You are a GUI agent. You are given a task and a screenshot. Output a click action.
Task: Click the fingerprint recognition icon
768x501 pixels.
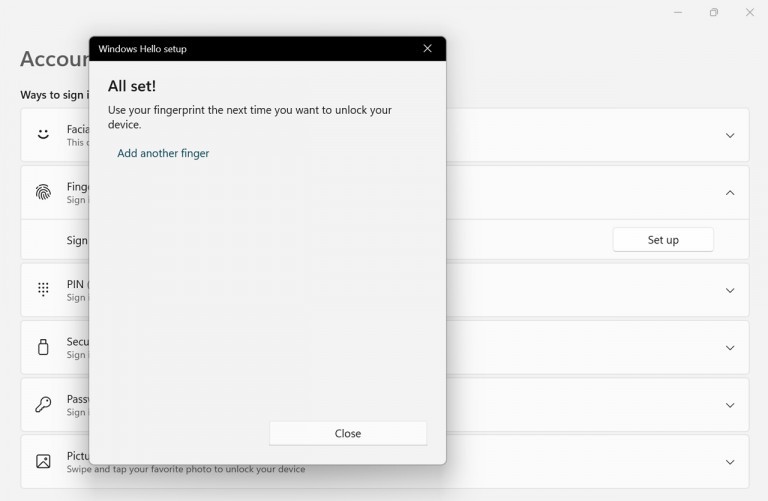(x=43, y=192)
